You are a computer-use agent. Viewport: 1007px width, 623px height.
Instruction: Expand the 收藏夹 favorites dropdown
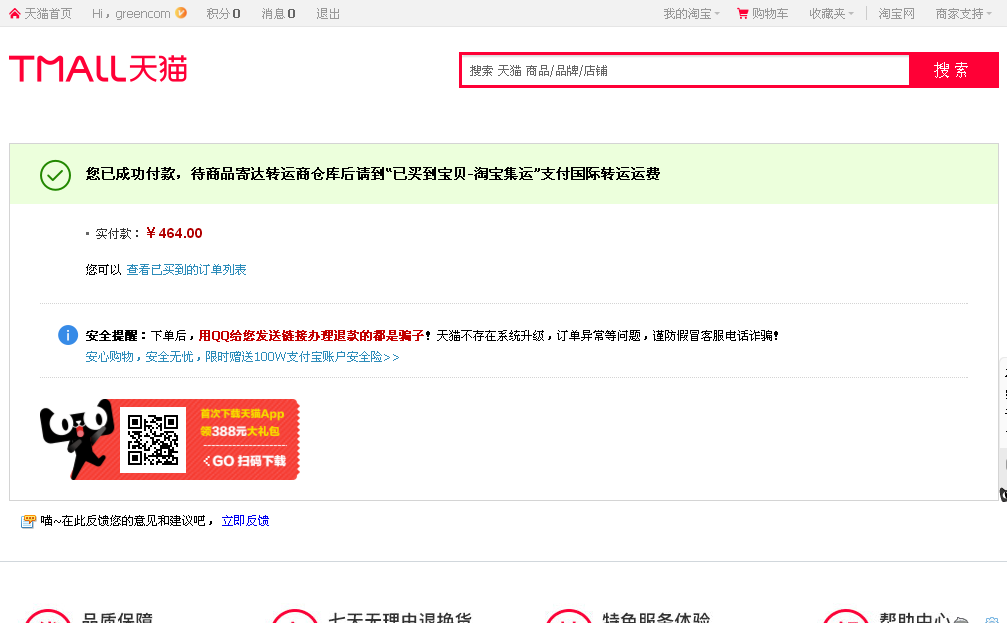(831, 13)
